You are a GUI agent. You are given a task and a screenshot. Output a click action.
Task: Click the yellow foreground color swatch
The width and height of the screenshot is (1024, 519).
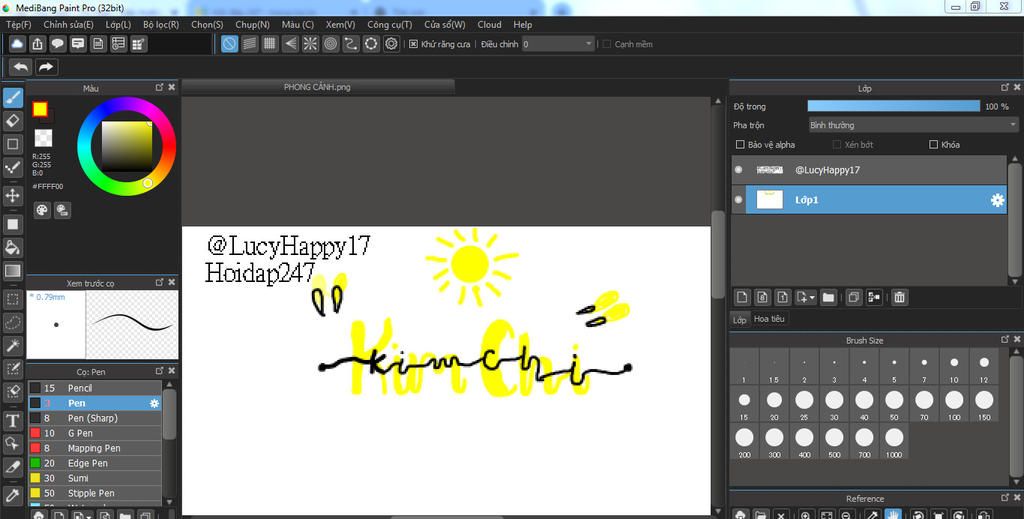(x=40, y=109)
